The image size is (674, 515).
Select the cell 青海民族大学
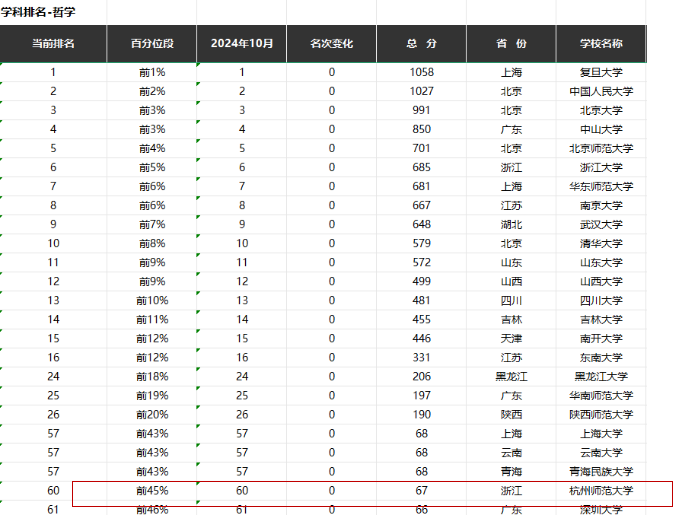(601, 471)
